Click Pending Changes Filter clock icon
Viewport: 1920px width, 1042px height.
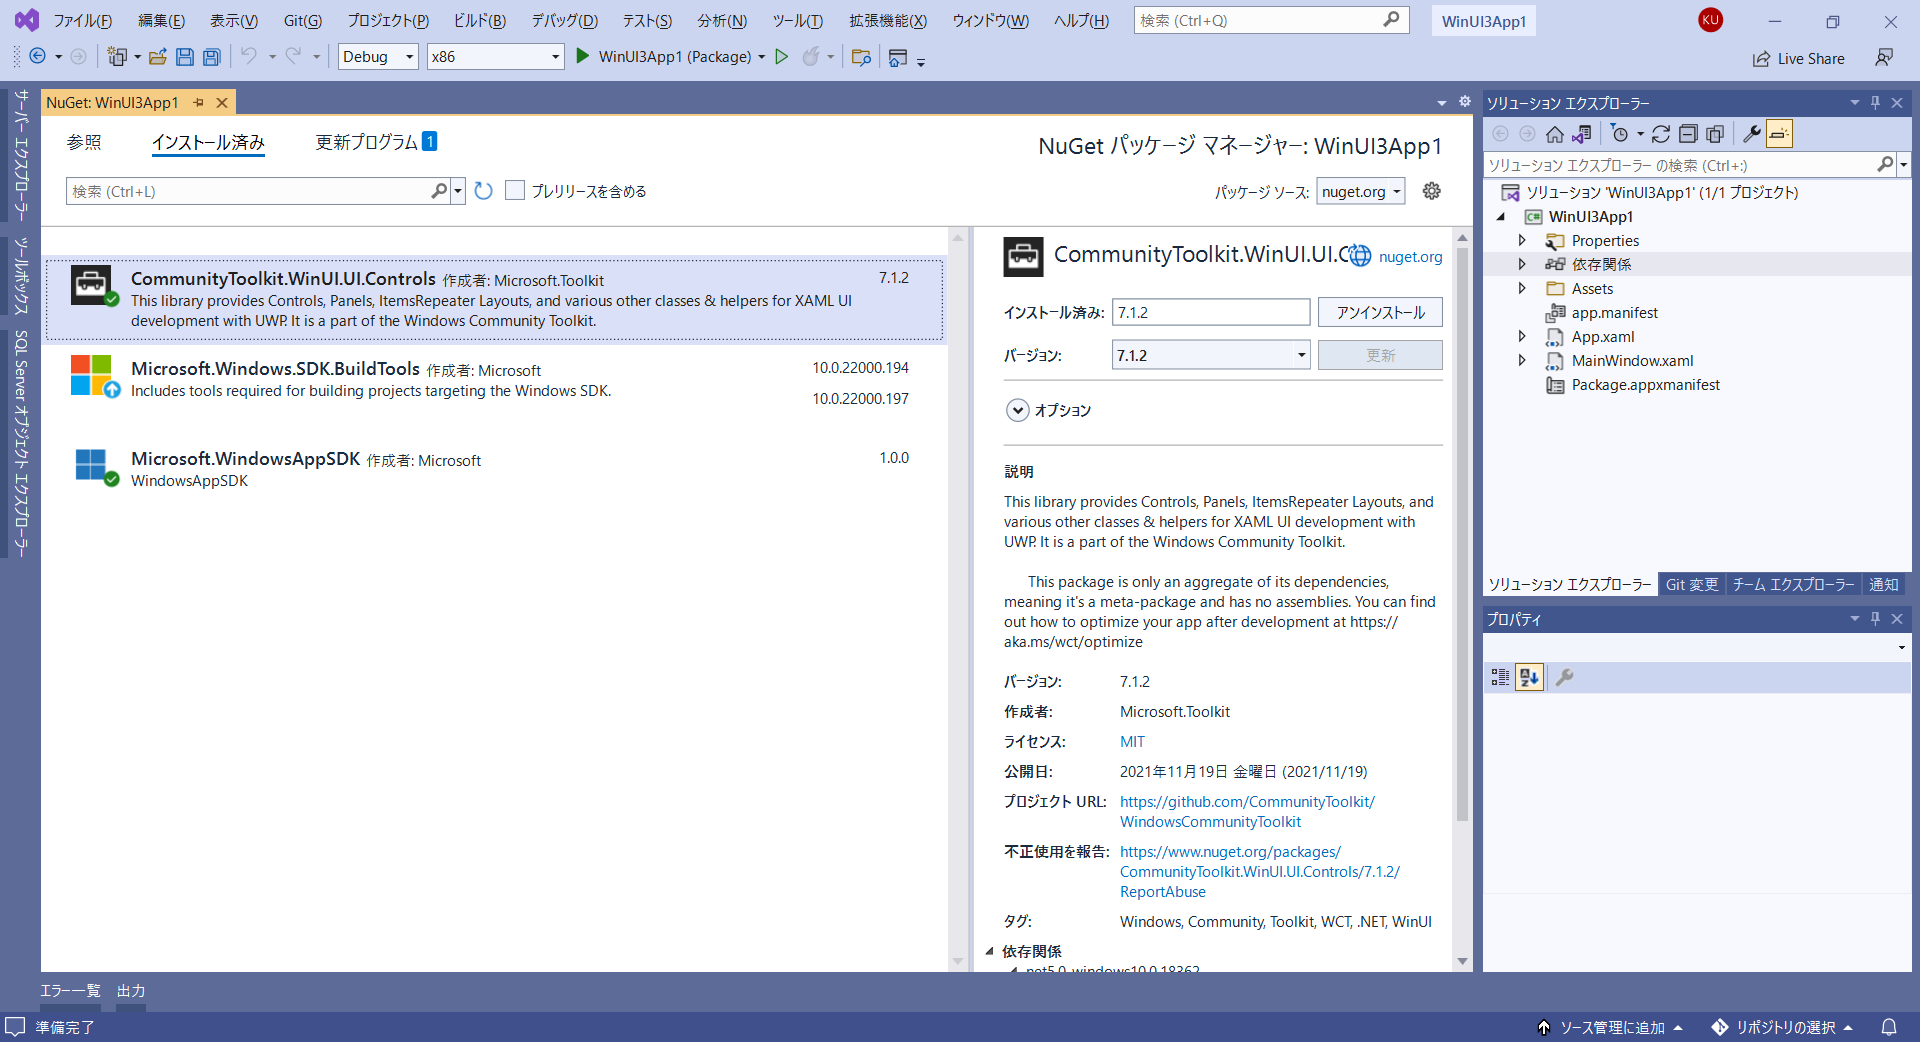click(x=1620, y=134)
